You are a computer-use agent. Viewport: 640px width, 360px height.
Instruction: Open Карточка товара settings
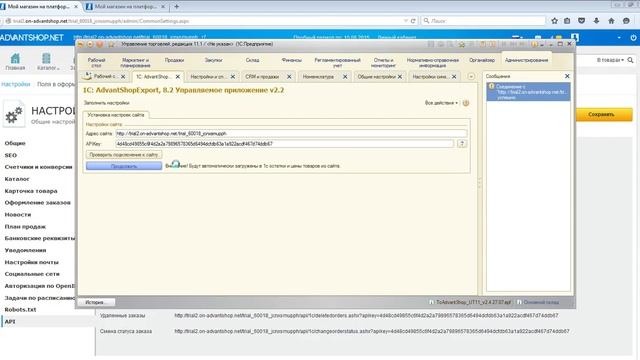pos(31,191)
